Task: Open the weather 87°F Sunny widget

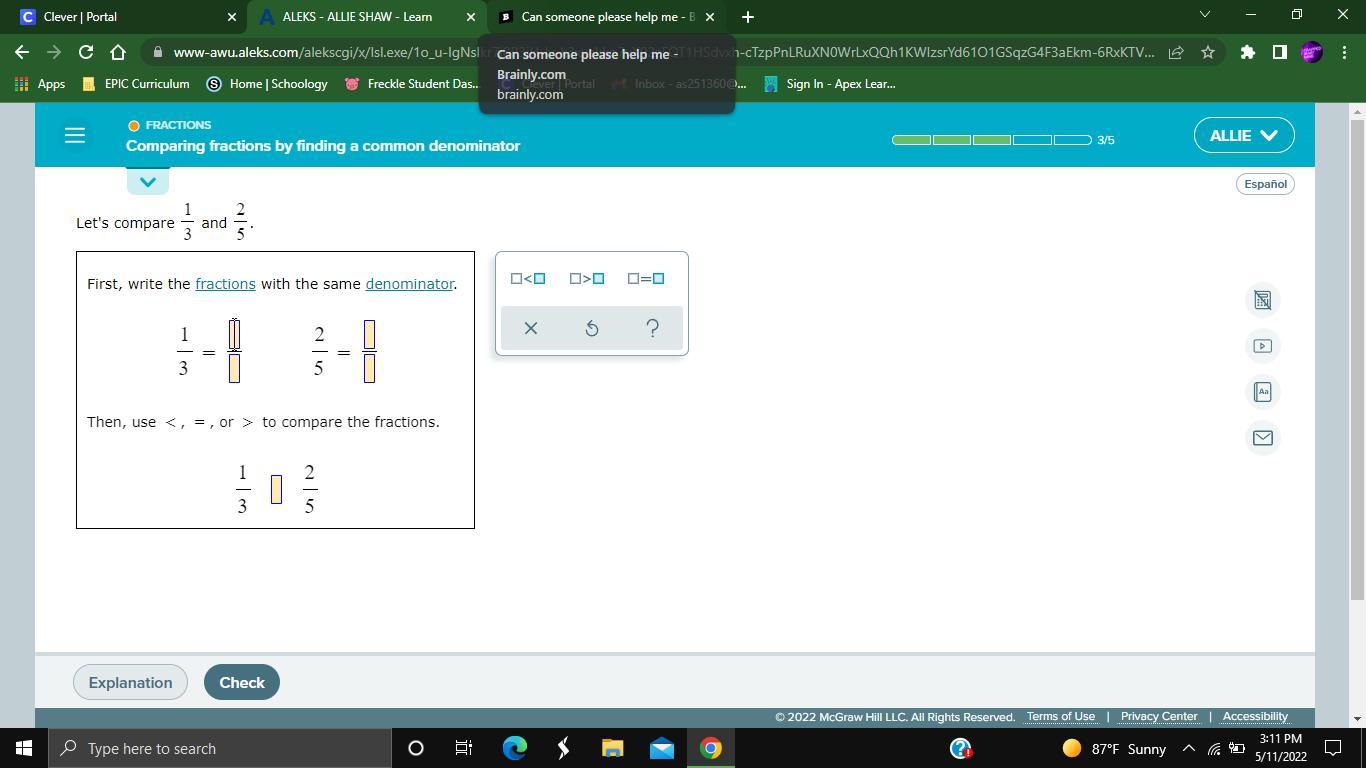Action: pyautogui.click(x=1114, y=748)
